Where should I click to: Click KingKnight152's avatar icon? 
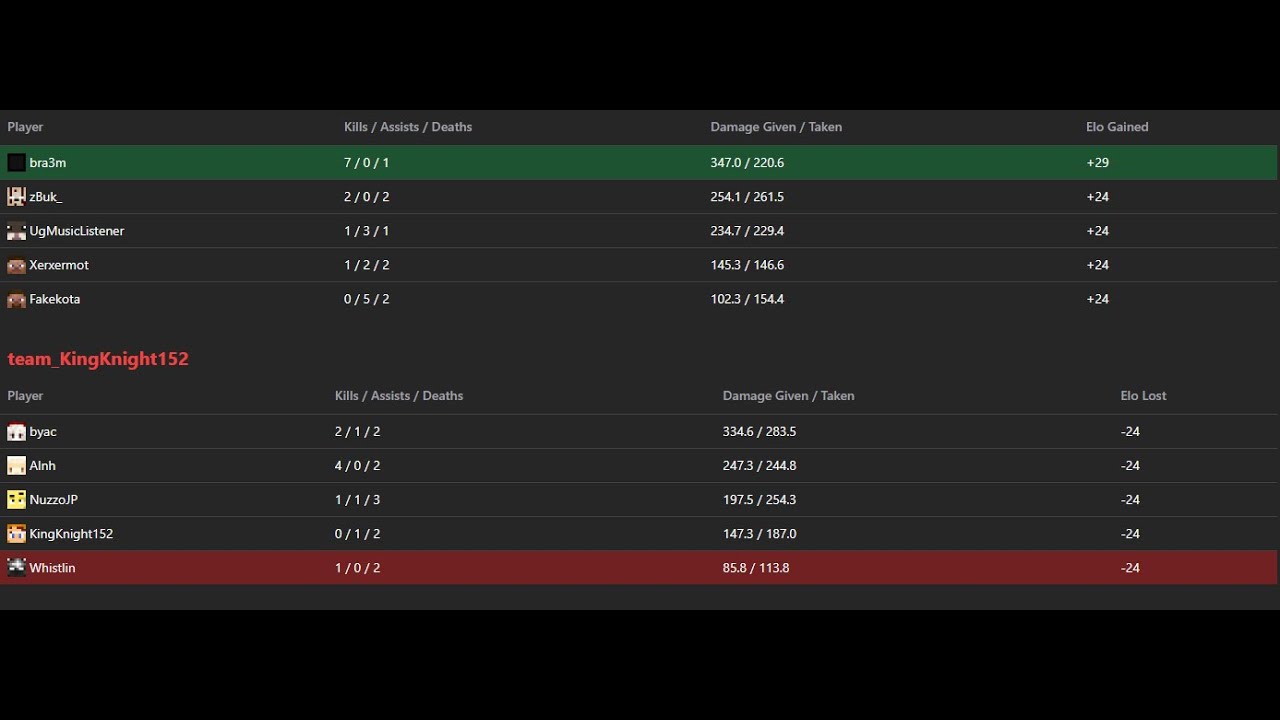point(16,534)
